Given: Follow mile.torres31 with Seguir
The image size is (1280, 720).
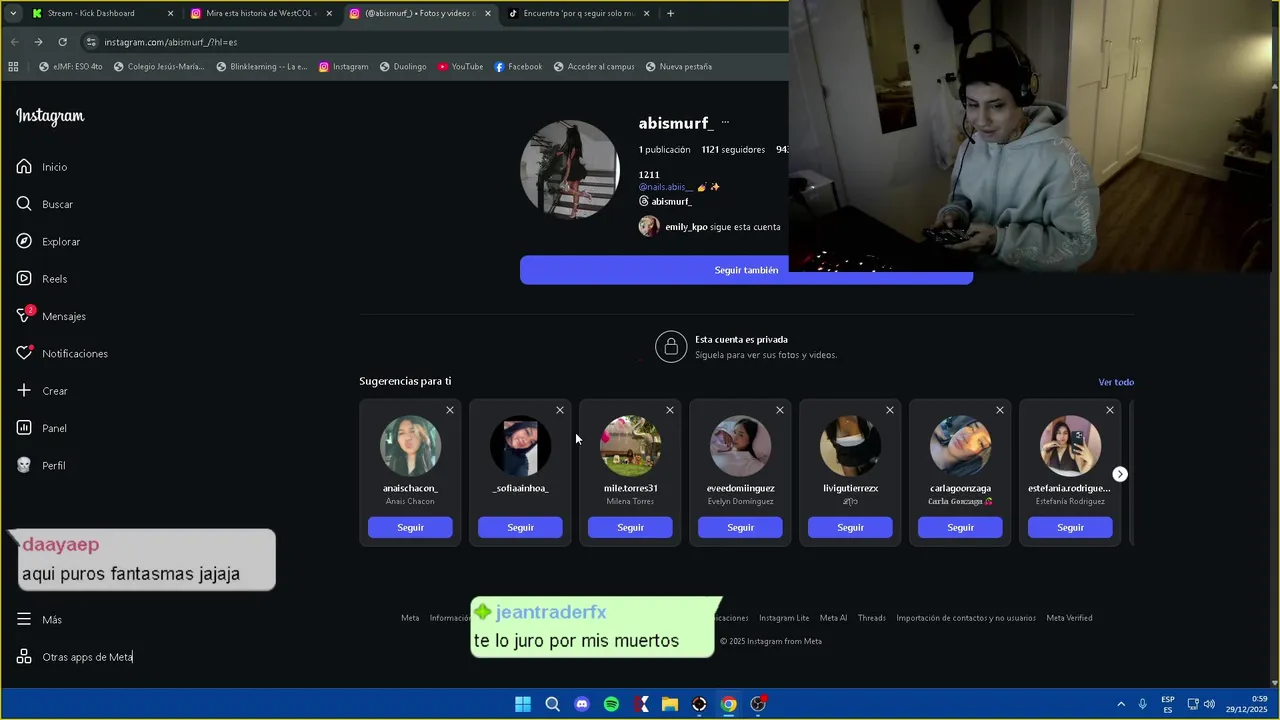Looking at the screenshot, I should [630, 527].
